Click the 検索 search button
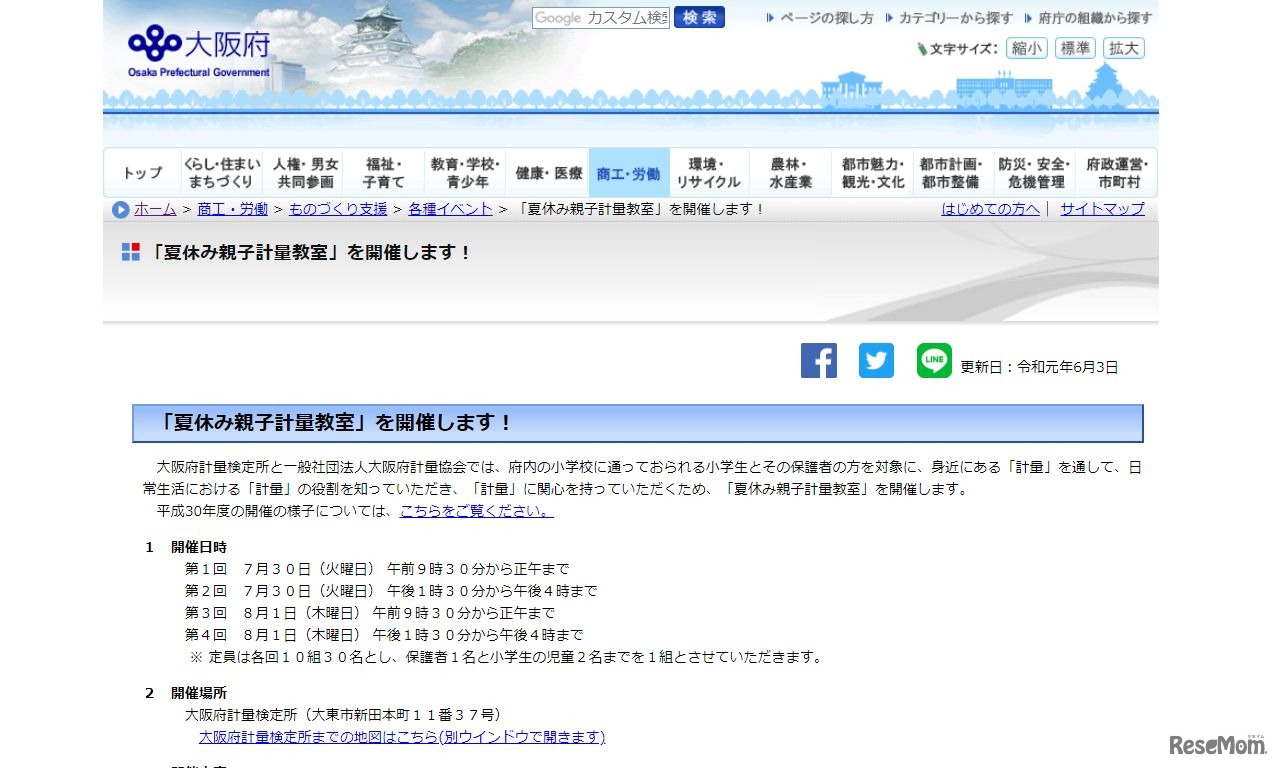The image size is (1280, 768). 699,17
